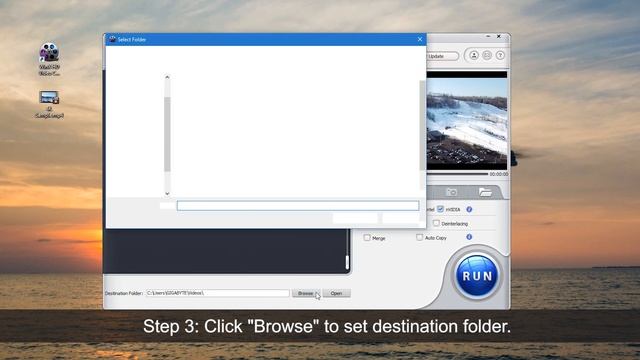Click the folder name field in Select Folder dialog
The image size is (640, 360).
[298, 205]
